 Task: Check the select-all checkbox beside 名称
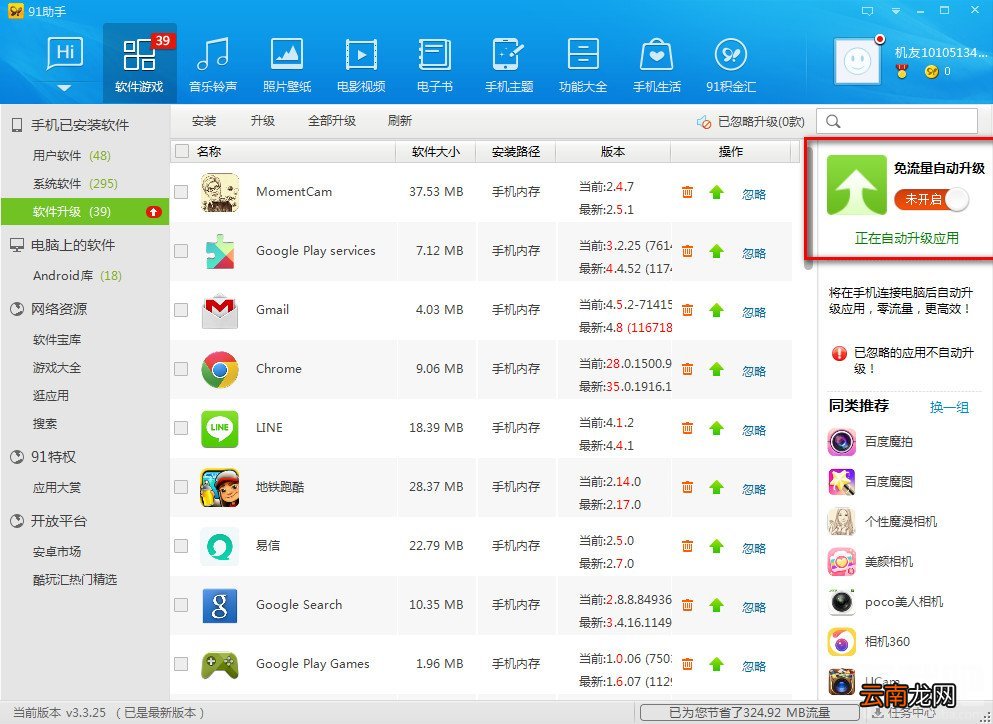point(182,151)
